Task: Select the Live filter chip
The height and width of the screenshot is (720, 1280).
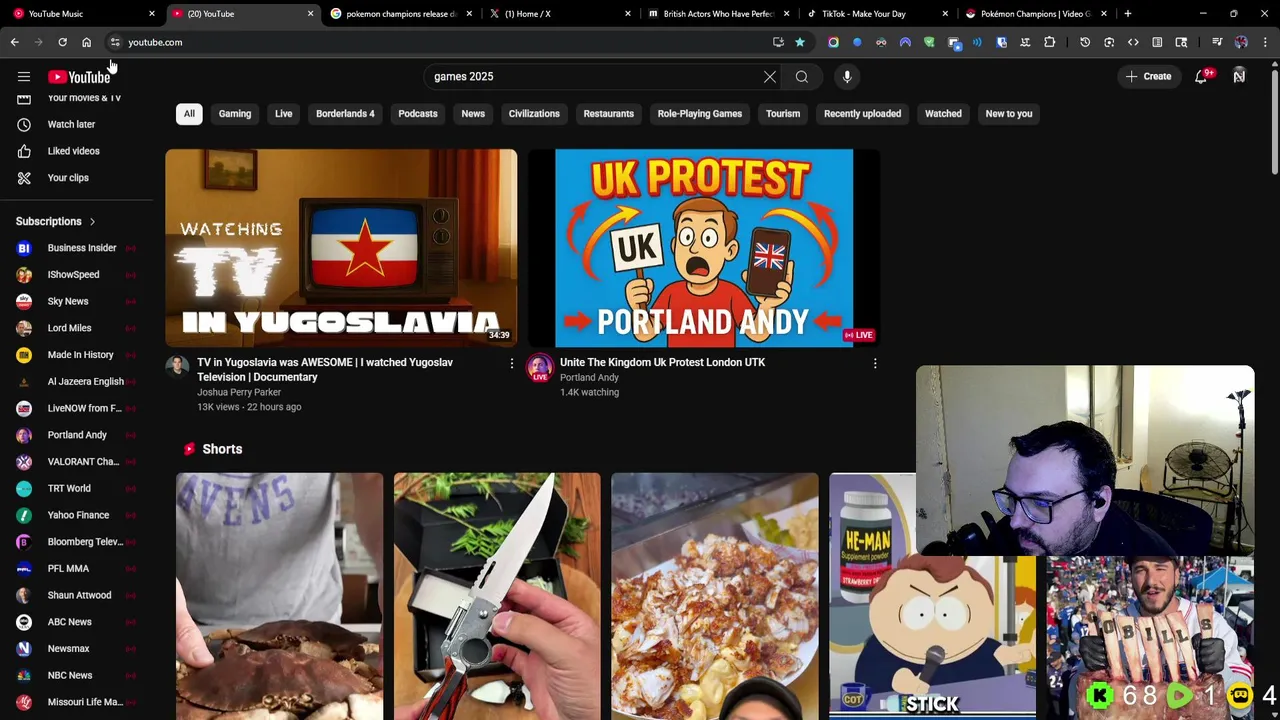Action: (284, 114)
